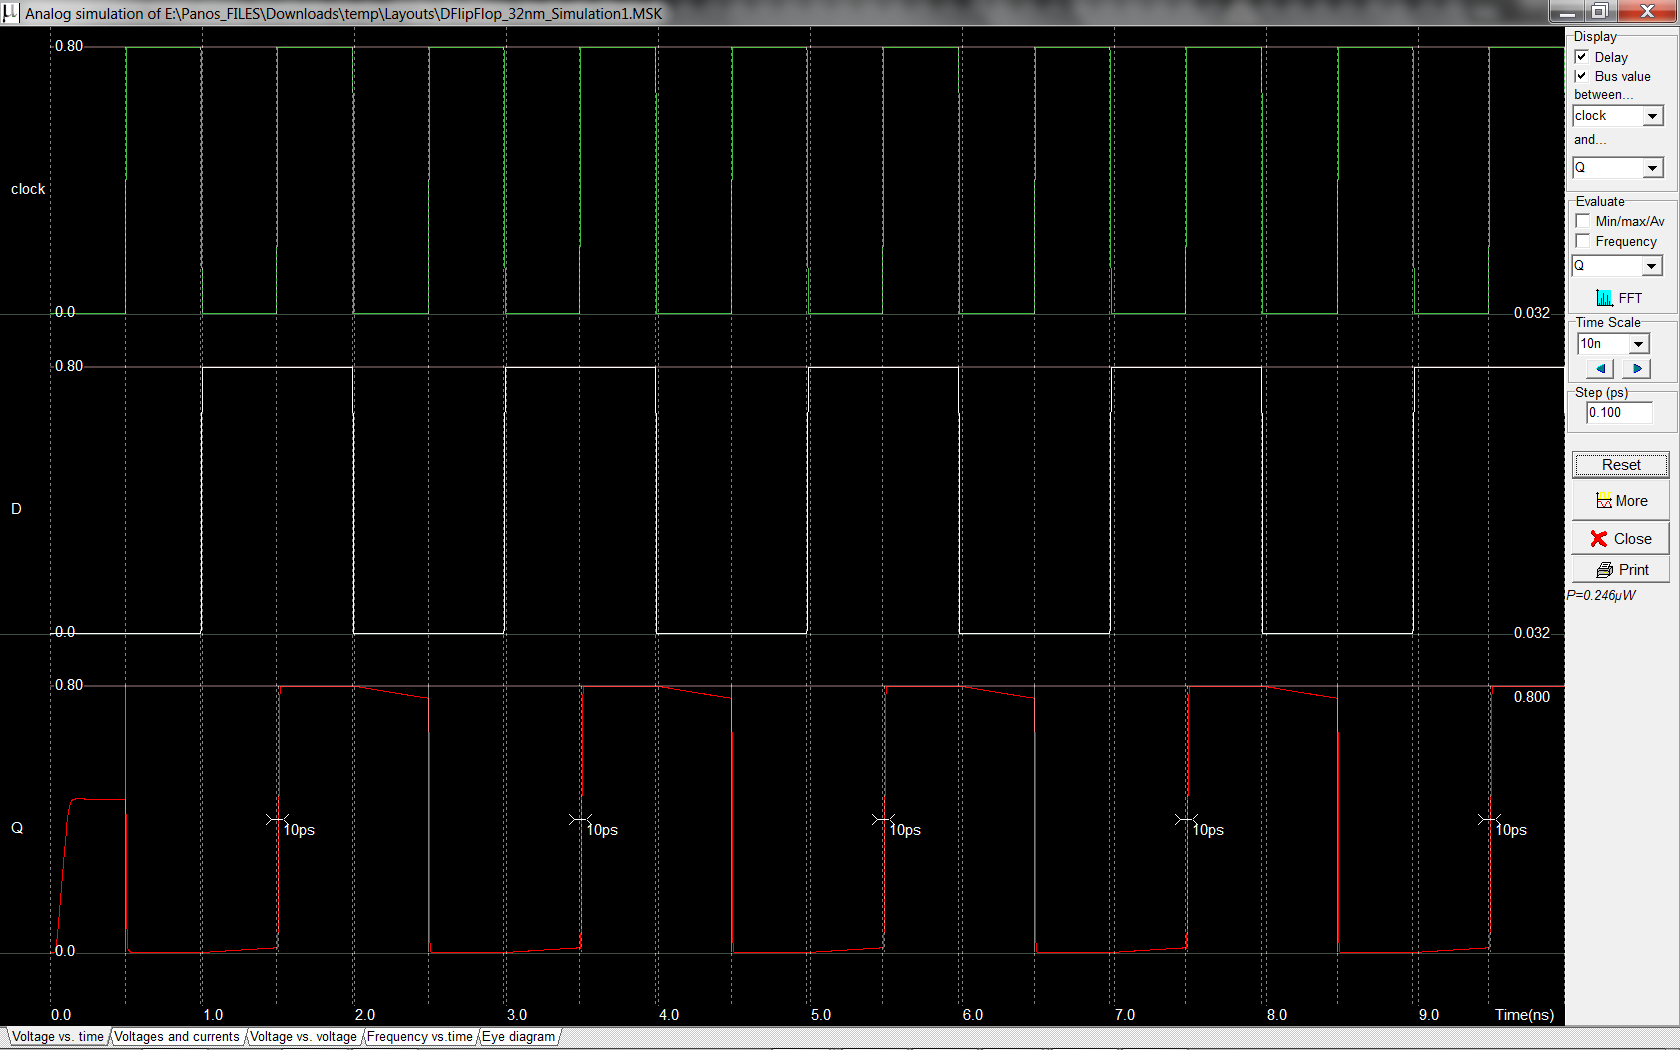Switch to Frequency vs.time tab
The image size is (1680, 1050).
[419, 1036]
